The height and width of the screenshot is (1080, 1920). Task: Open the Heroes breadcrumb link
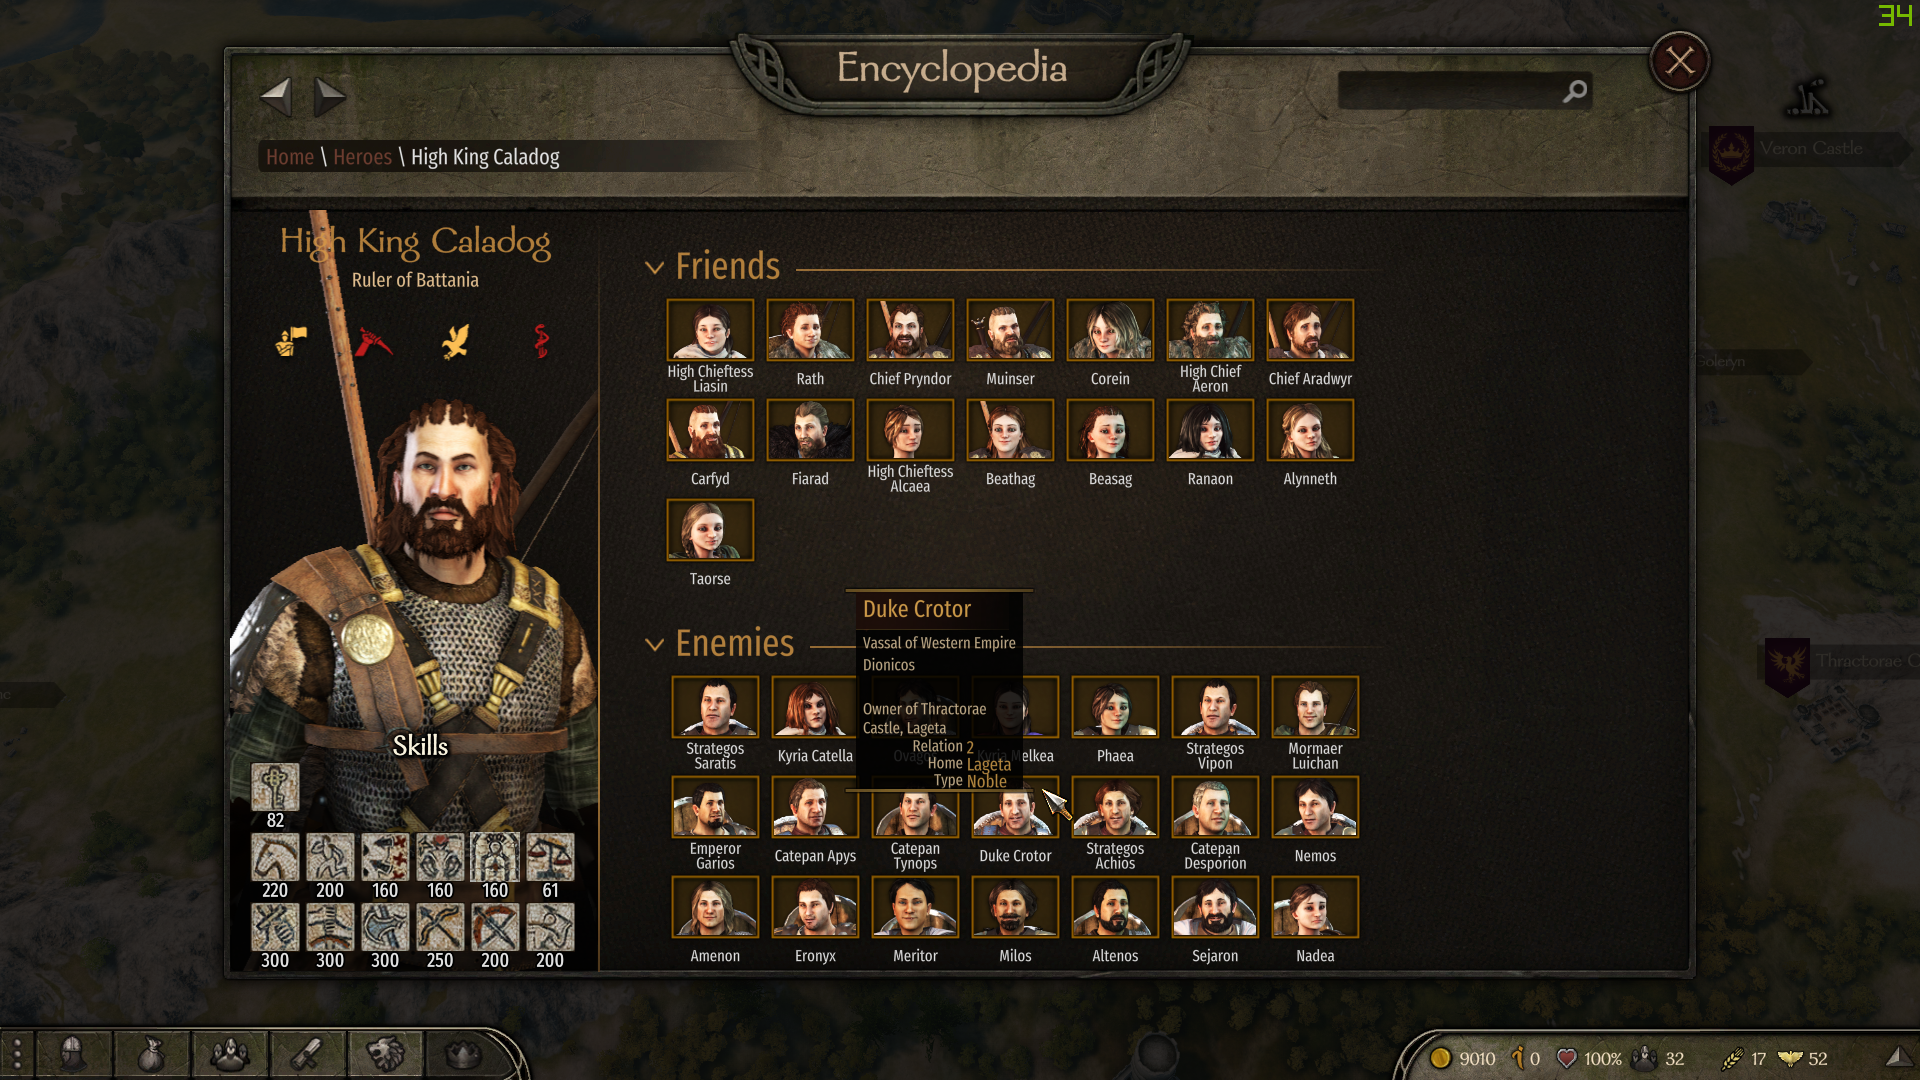[x=362, y=157]
